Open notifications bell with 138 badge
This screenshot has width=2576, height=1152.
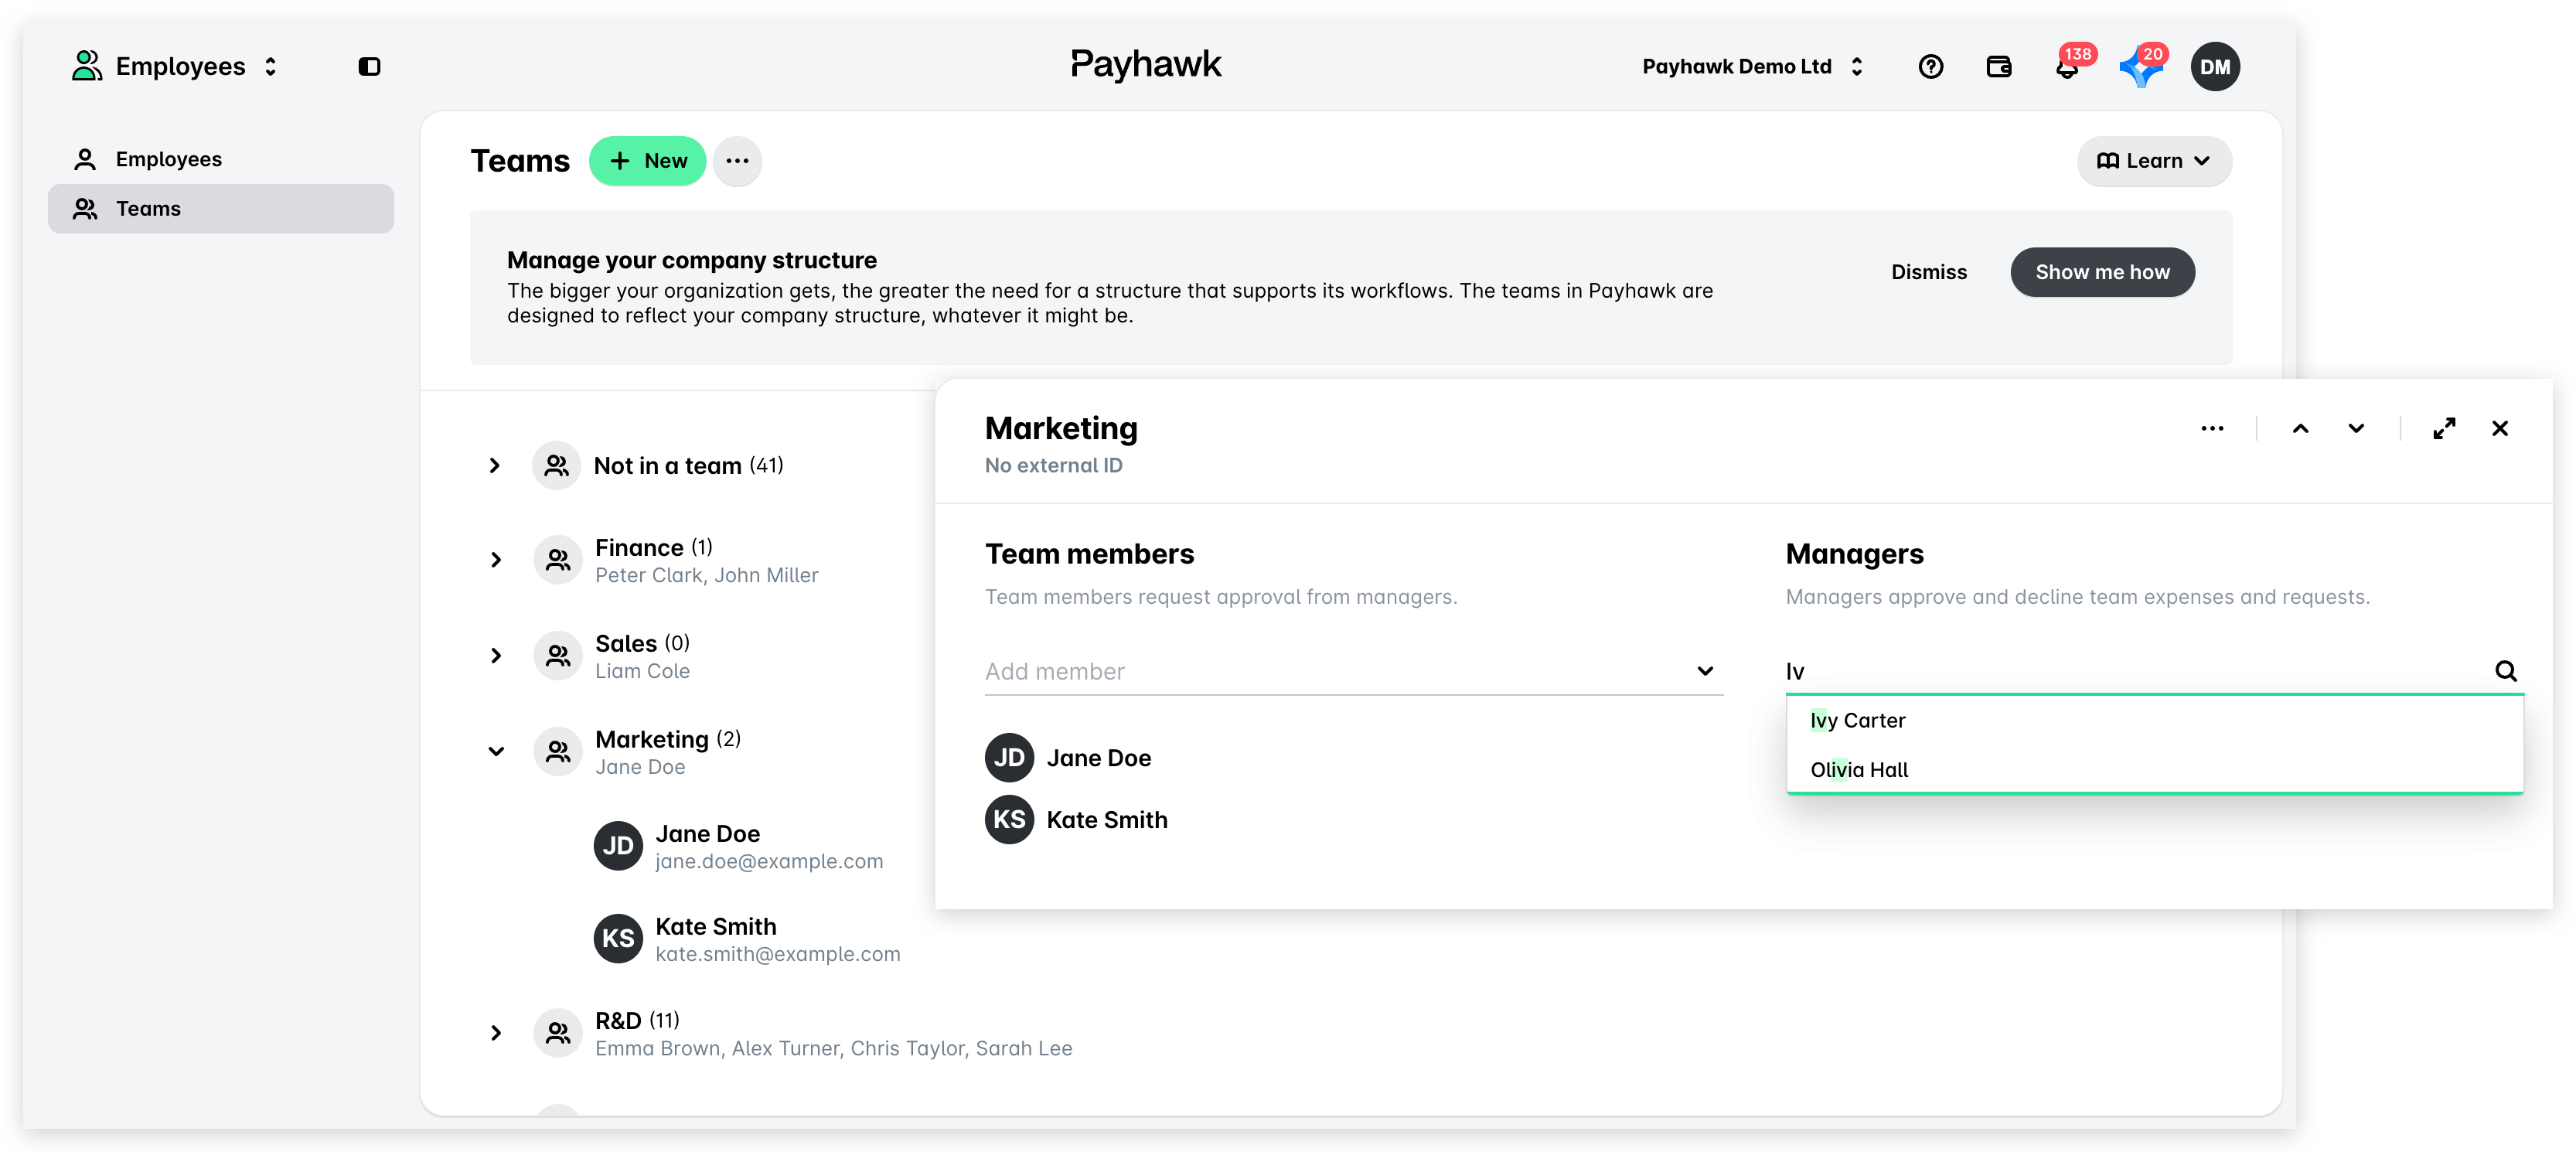[x=2067, y=67]
